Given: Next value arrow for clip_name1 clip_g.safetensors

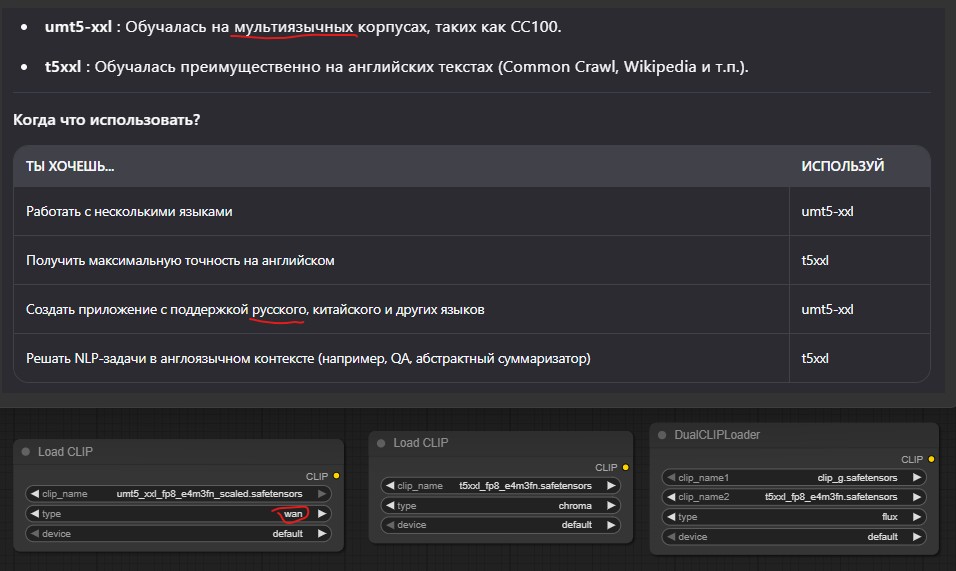Looking at the screenshot, I should coord(916,478).
